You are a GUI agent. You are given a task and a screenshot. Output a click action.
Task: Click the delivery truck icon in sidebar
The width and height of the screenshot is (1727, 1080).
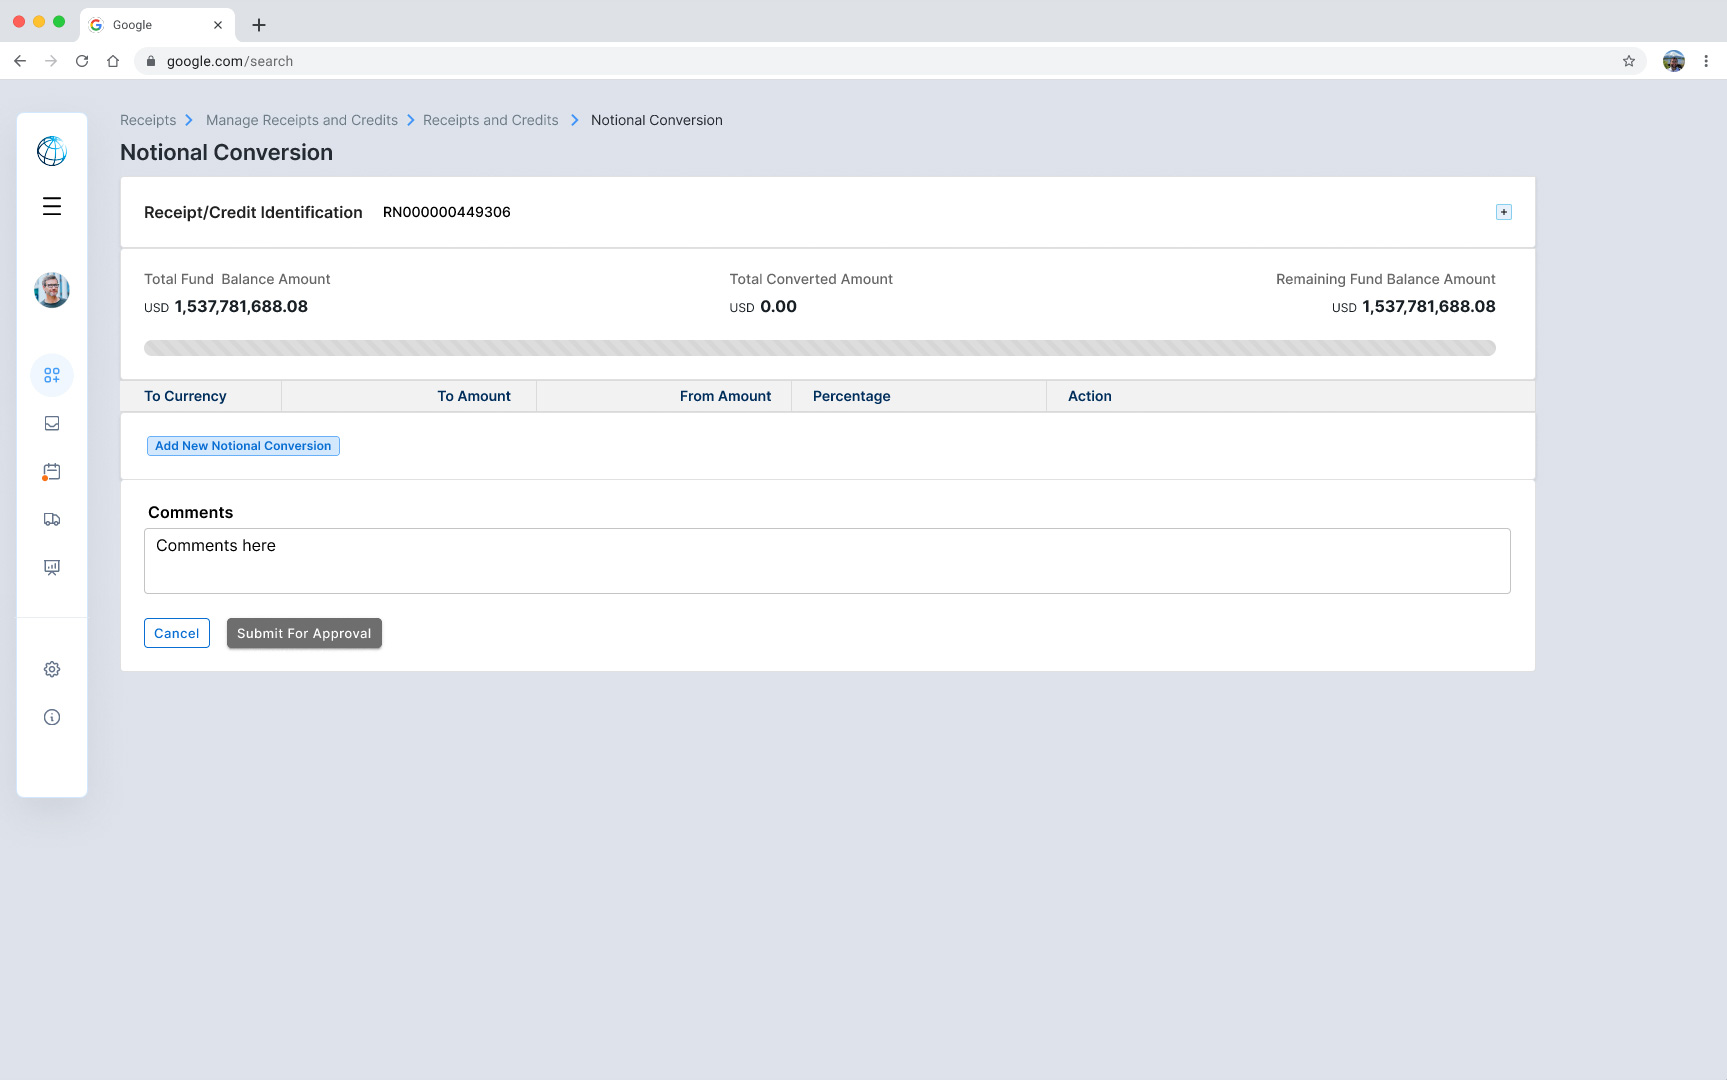pyautogui.click(x=52, y=519)
